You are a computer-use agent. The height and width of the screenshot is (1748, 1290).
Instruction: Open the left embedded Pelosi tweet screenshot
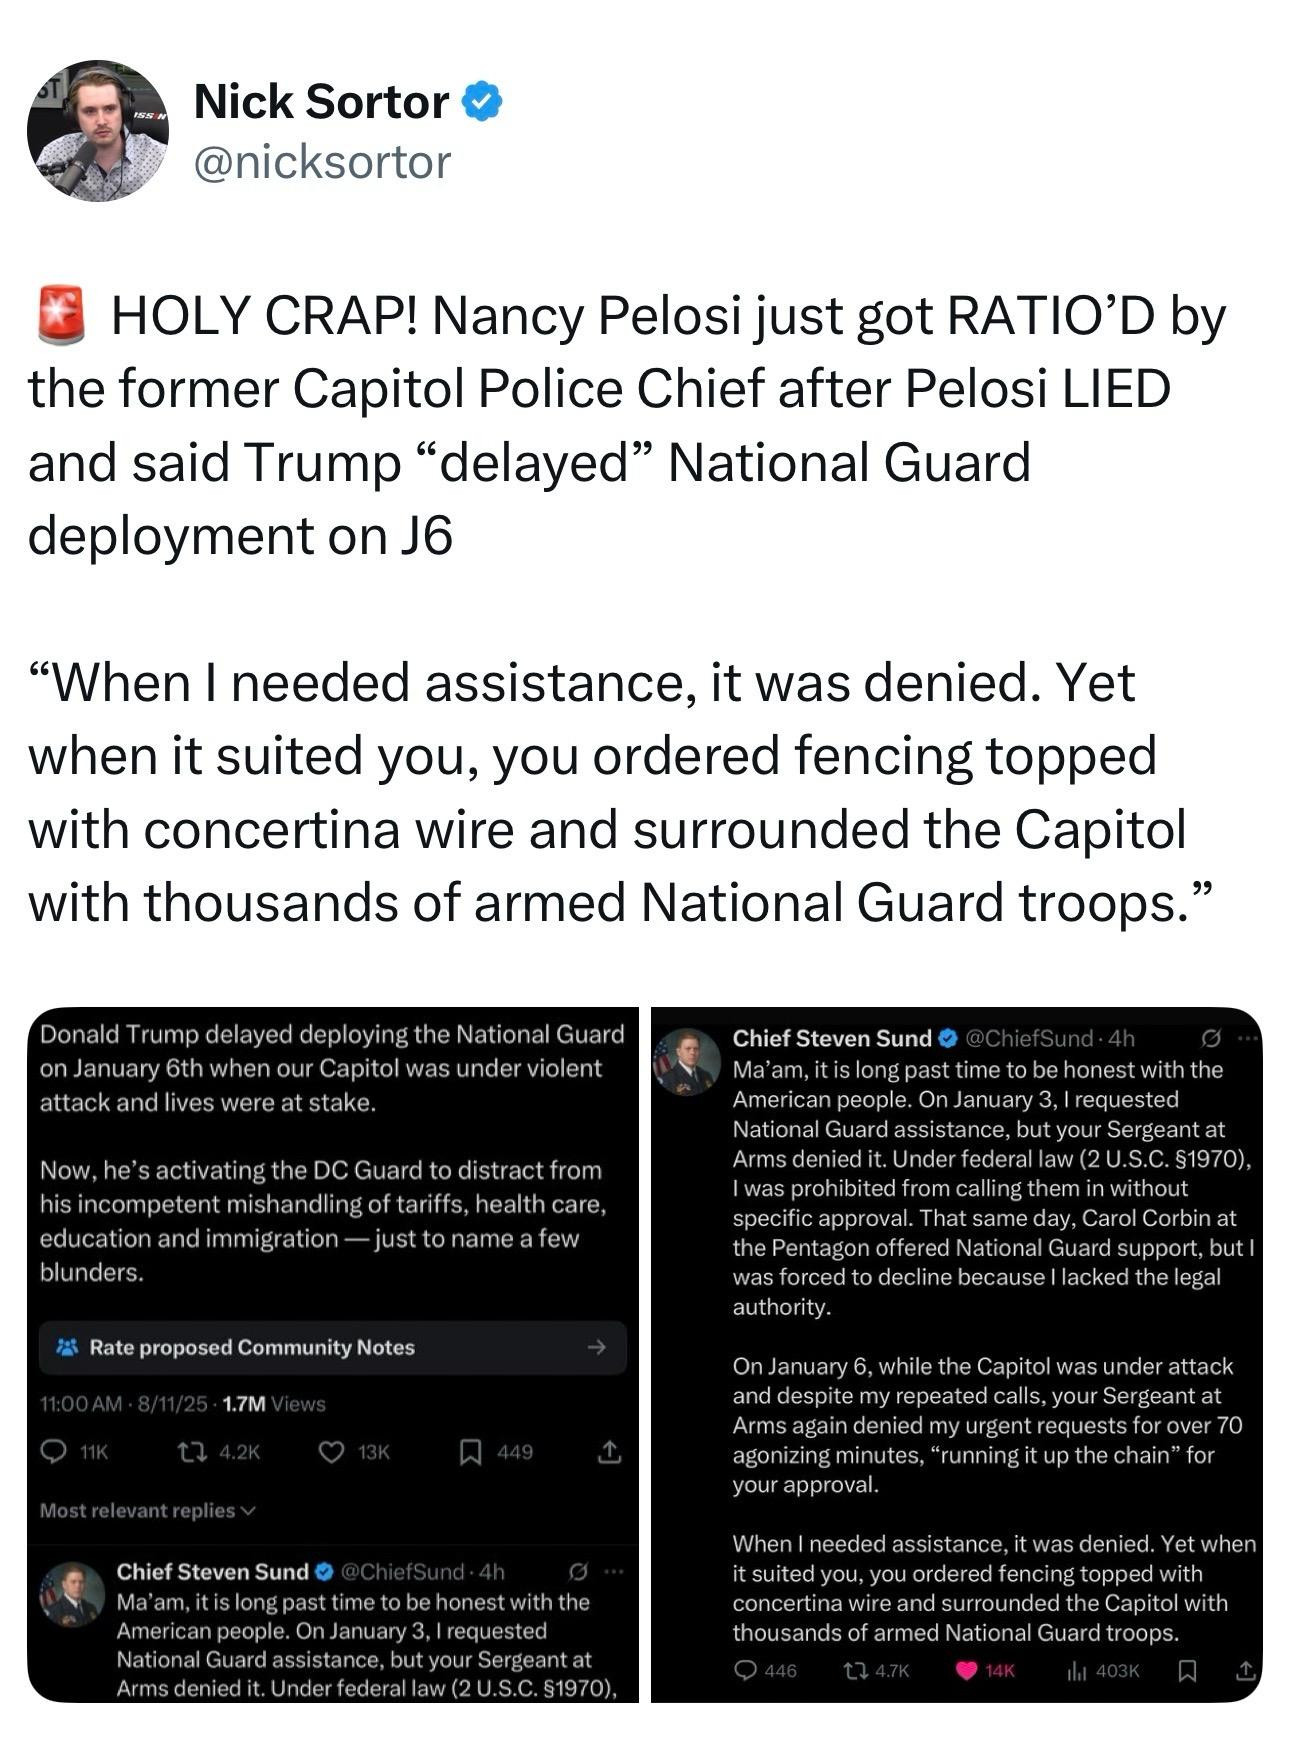tap(331, 1150)
